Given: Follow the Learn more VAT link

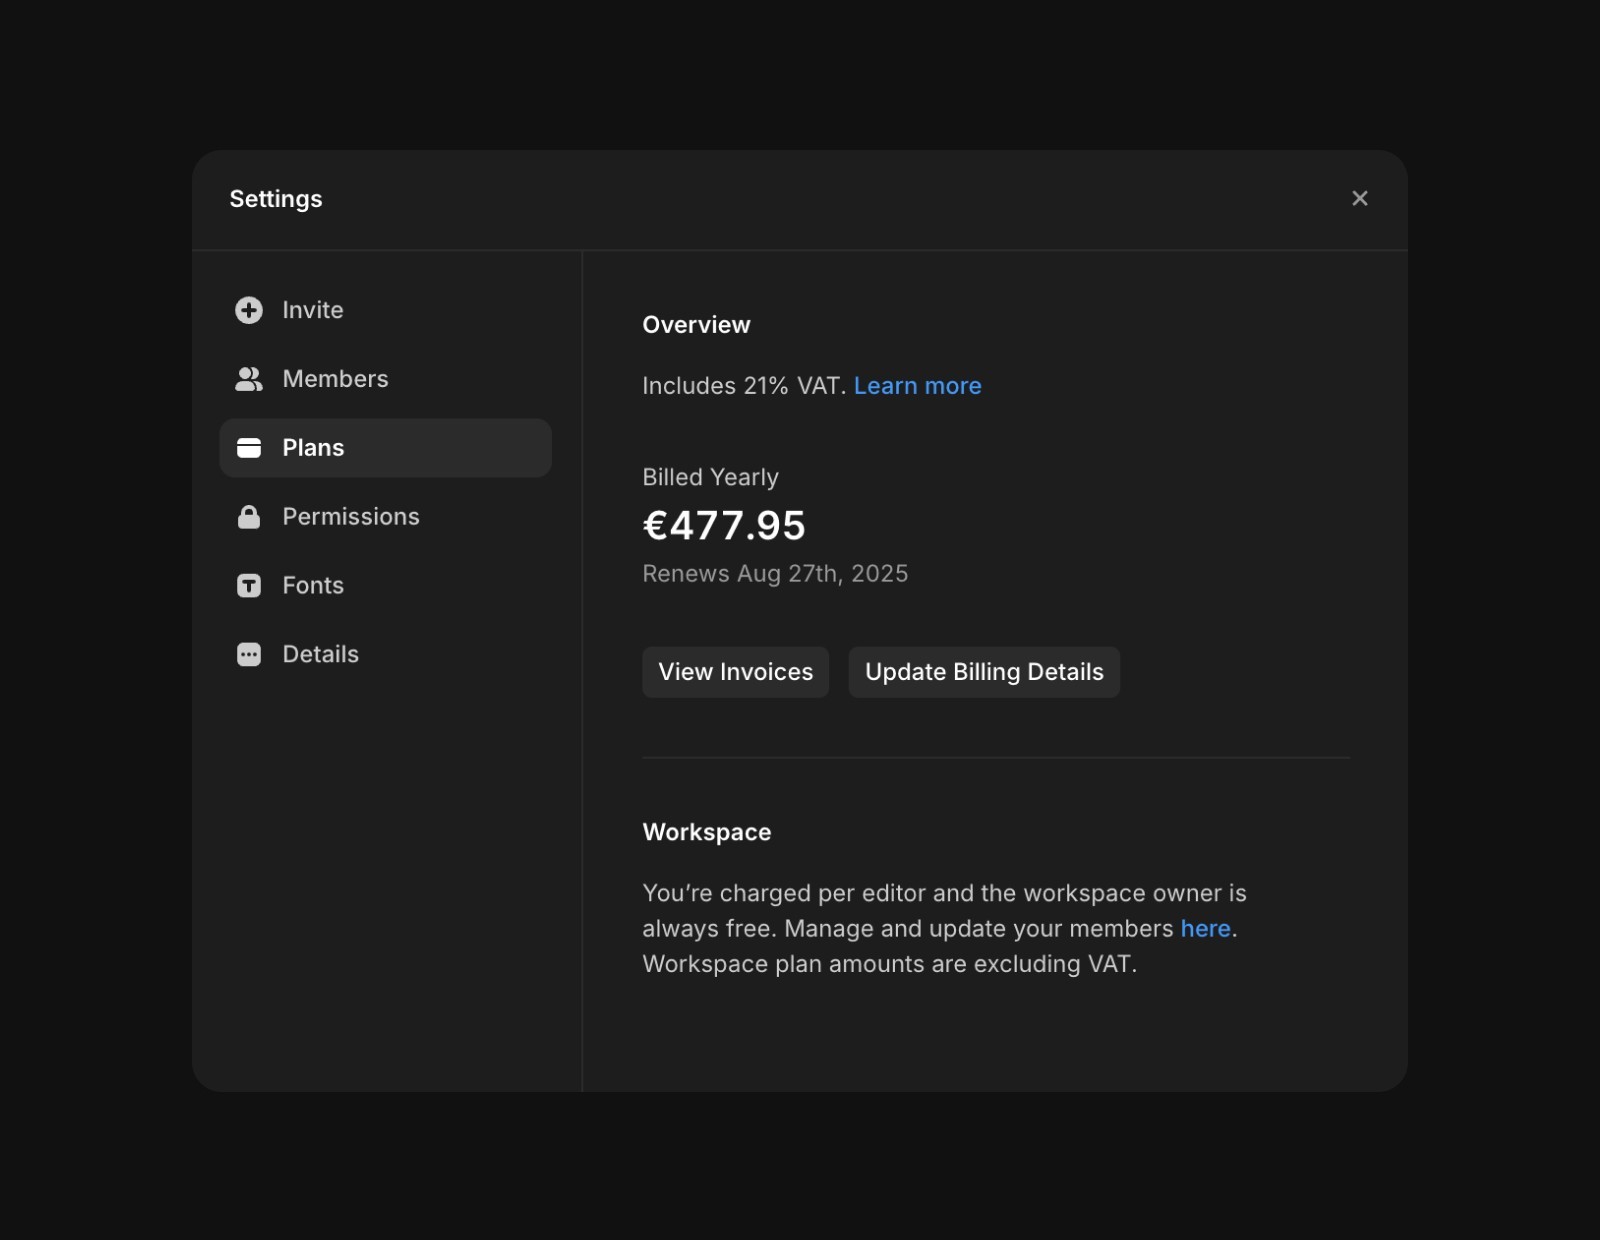Looking at the screenshot, I should click(x=918, y=386).
